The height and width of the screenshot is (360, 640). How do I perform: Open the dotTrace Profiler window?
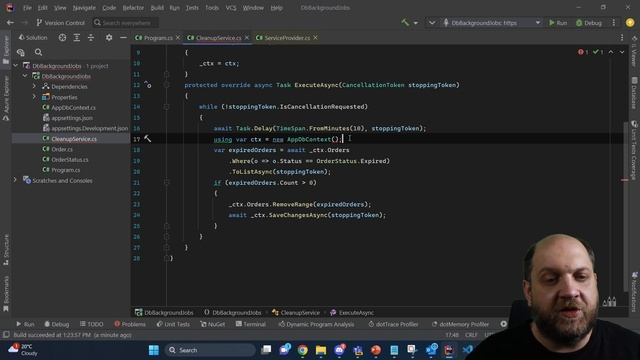point(393,324)
